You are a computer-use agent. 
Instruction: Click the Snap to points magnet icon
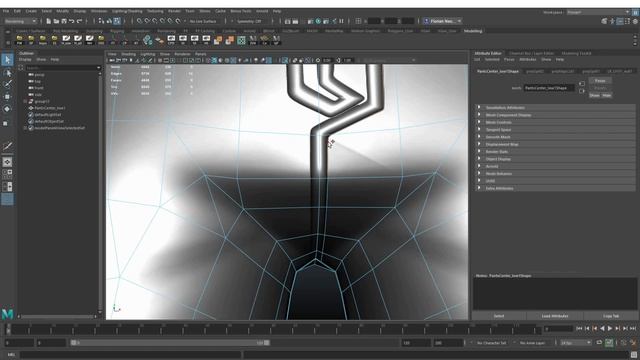[x=155, y=21]
